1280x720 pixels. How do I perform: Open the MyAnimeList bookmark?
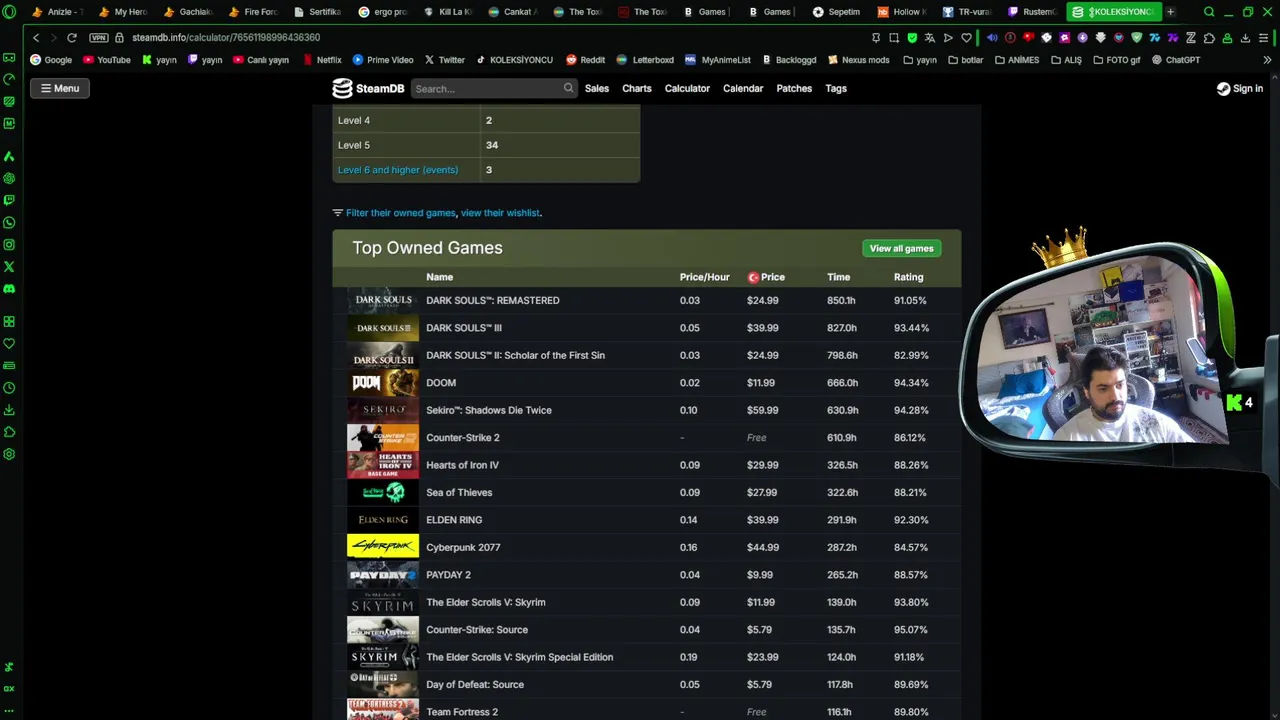(x=717, y=60)
